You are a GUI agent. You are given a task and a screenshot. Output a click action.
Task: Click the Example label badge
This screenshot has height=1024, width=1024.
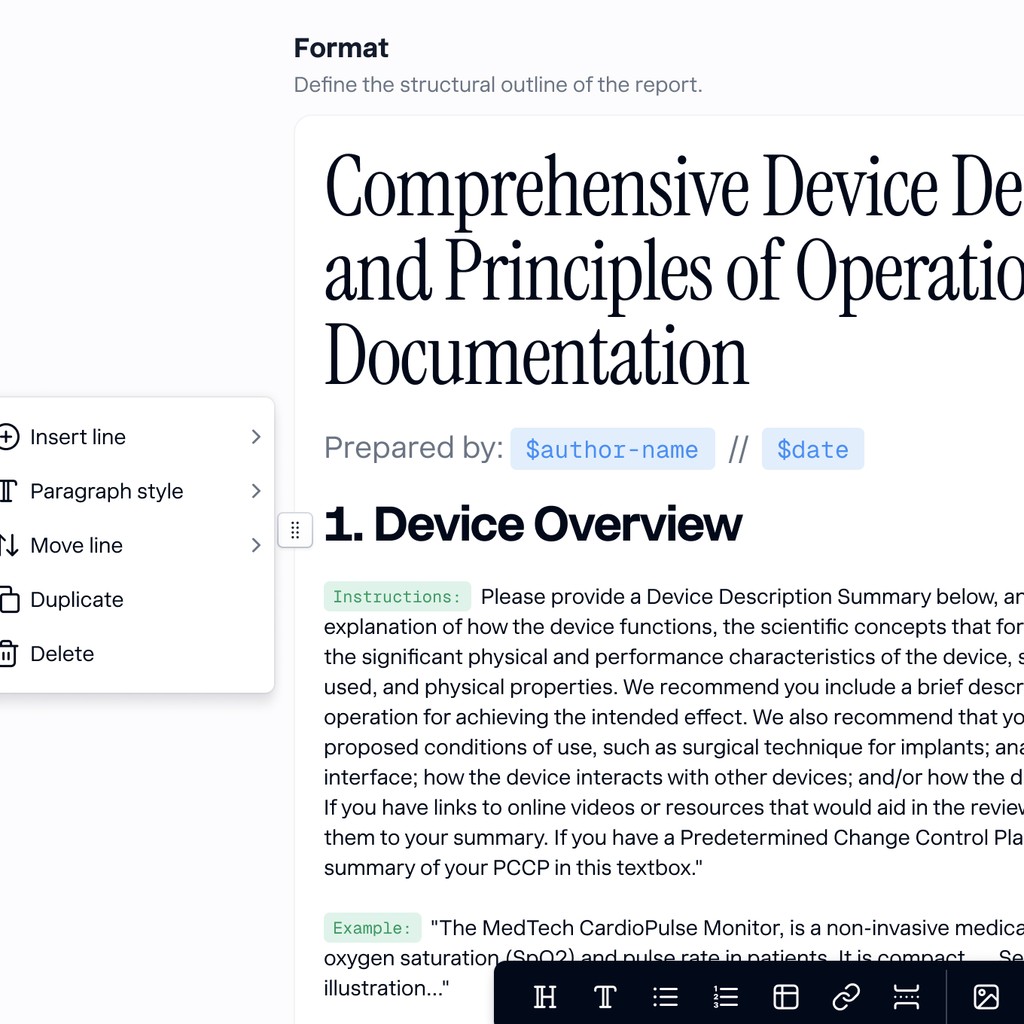pos(372,928)
